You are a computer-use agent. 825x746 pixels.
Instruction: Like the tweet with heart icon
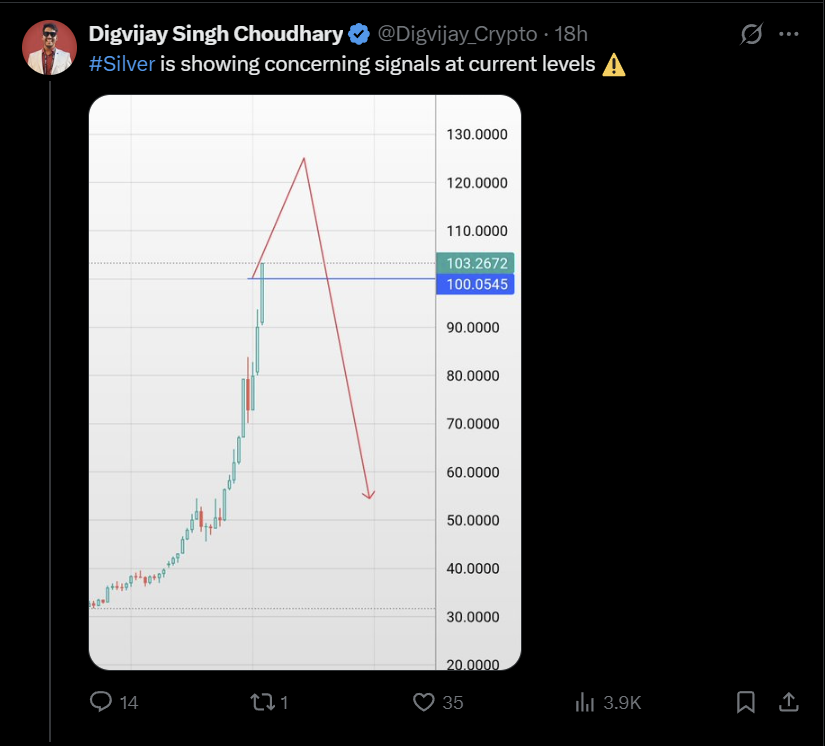click(x=424, y=702)
